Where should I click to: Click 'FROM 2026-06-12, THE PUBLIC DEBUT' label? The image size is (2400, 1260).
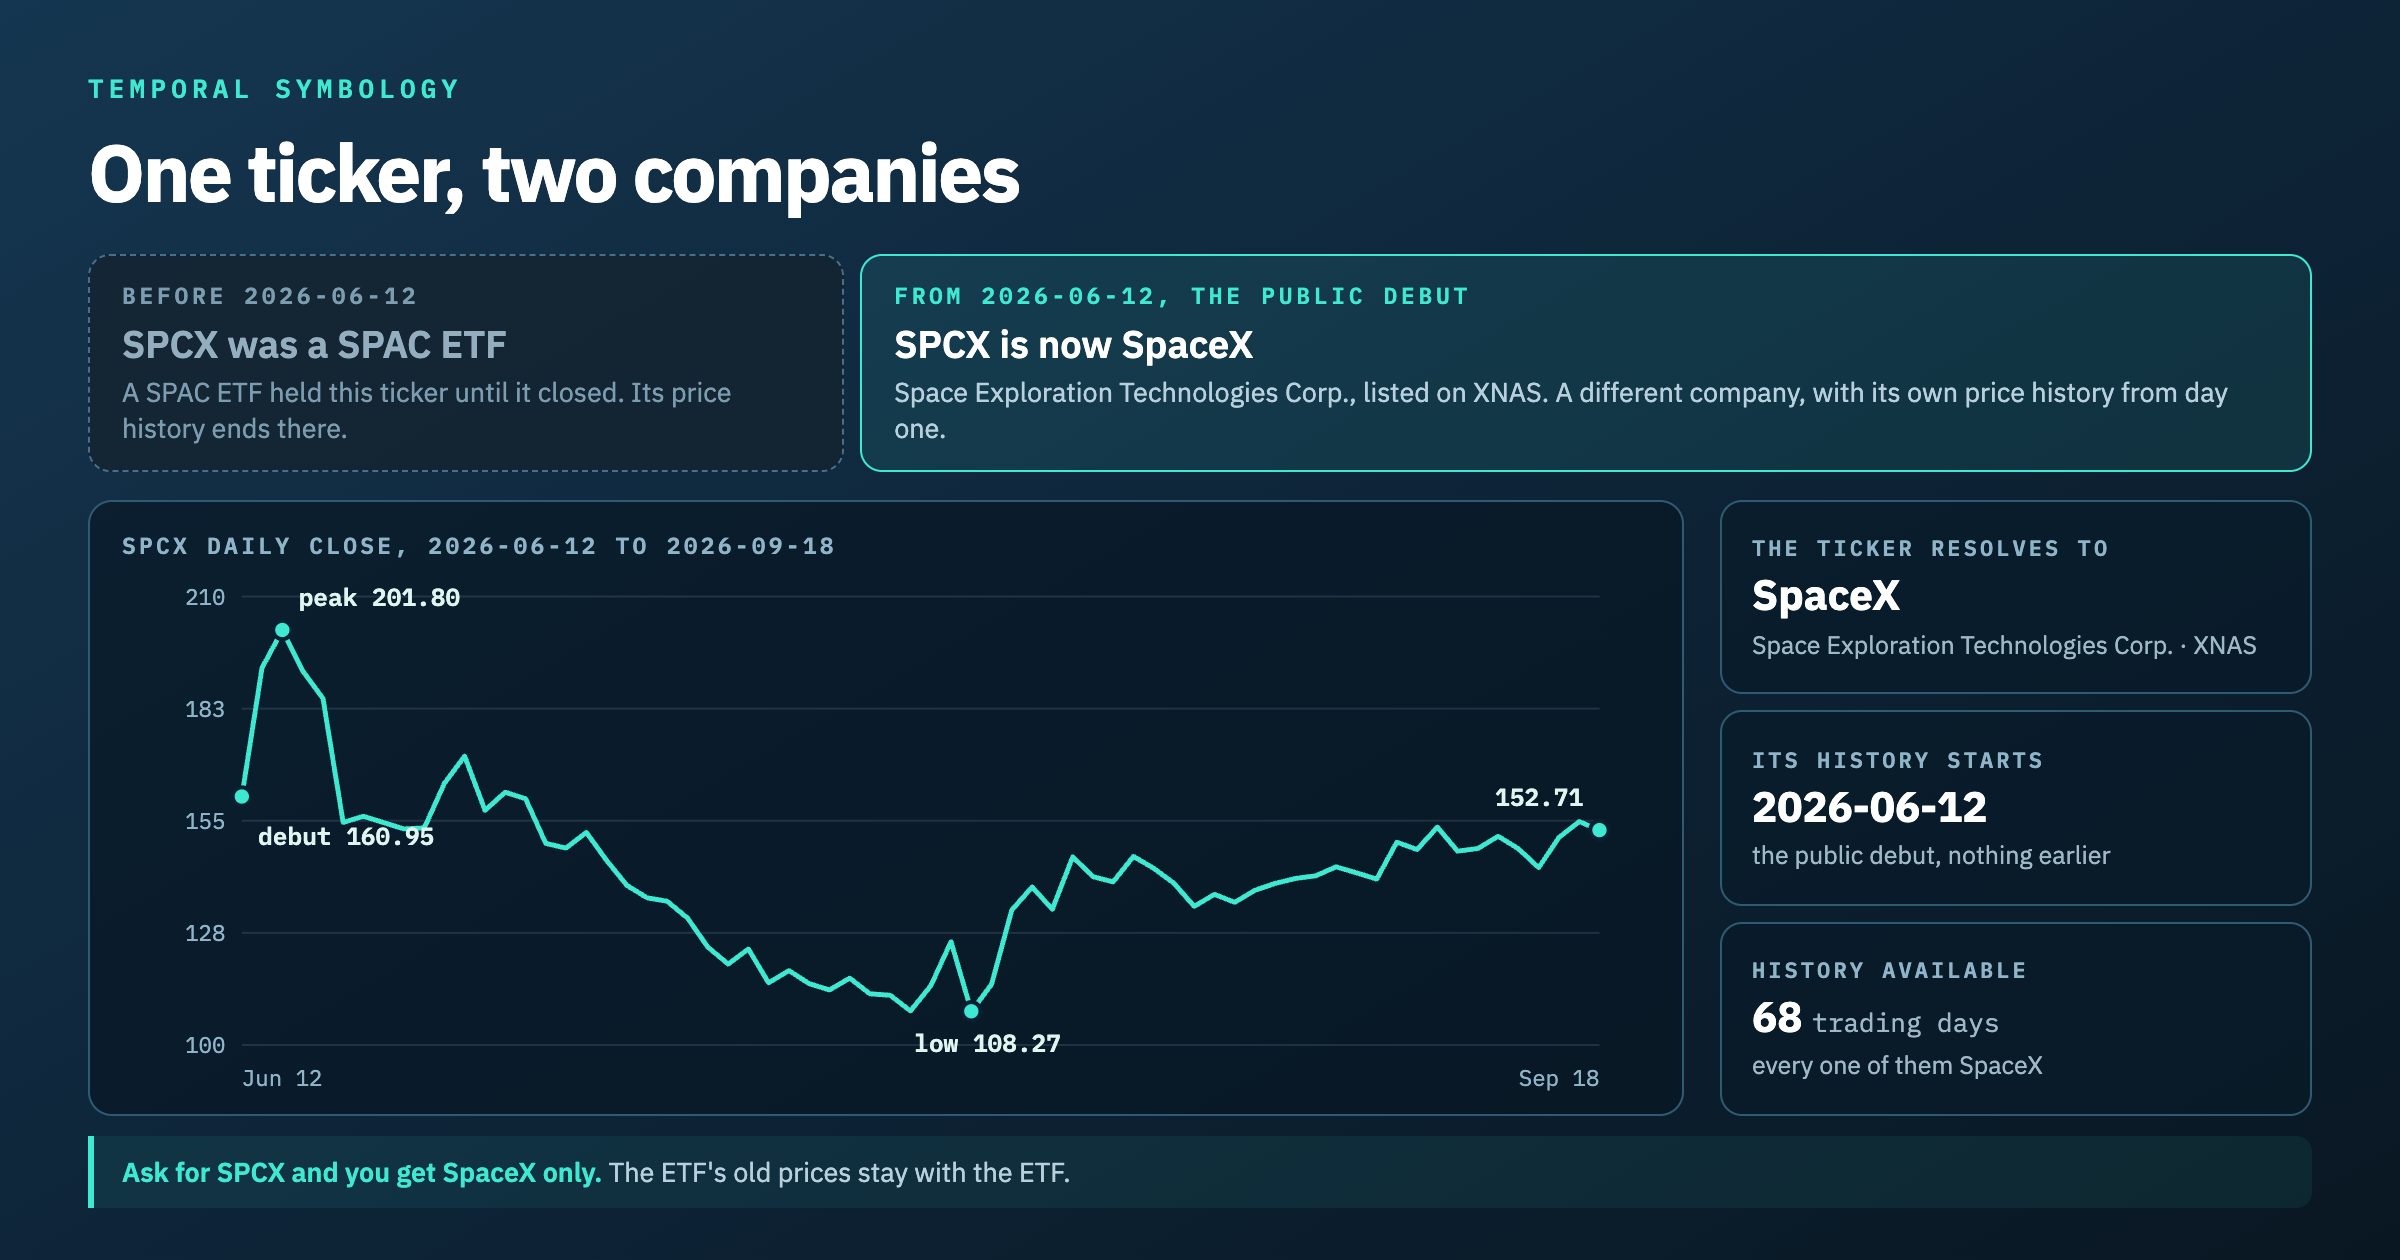point(1181,296)
